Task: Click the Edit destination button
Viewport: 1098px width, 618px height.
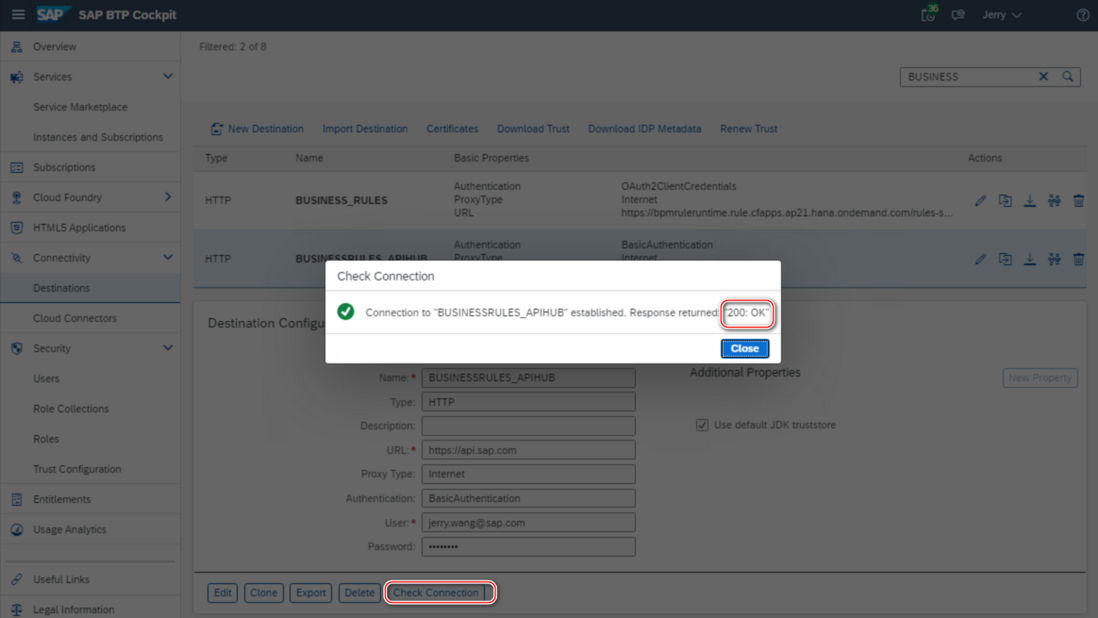Action: point(223,593)
